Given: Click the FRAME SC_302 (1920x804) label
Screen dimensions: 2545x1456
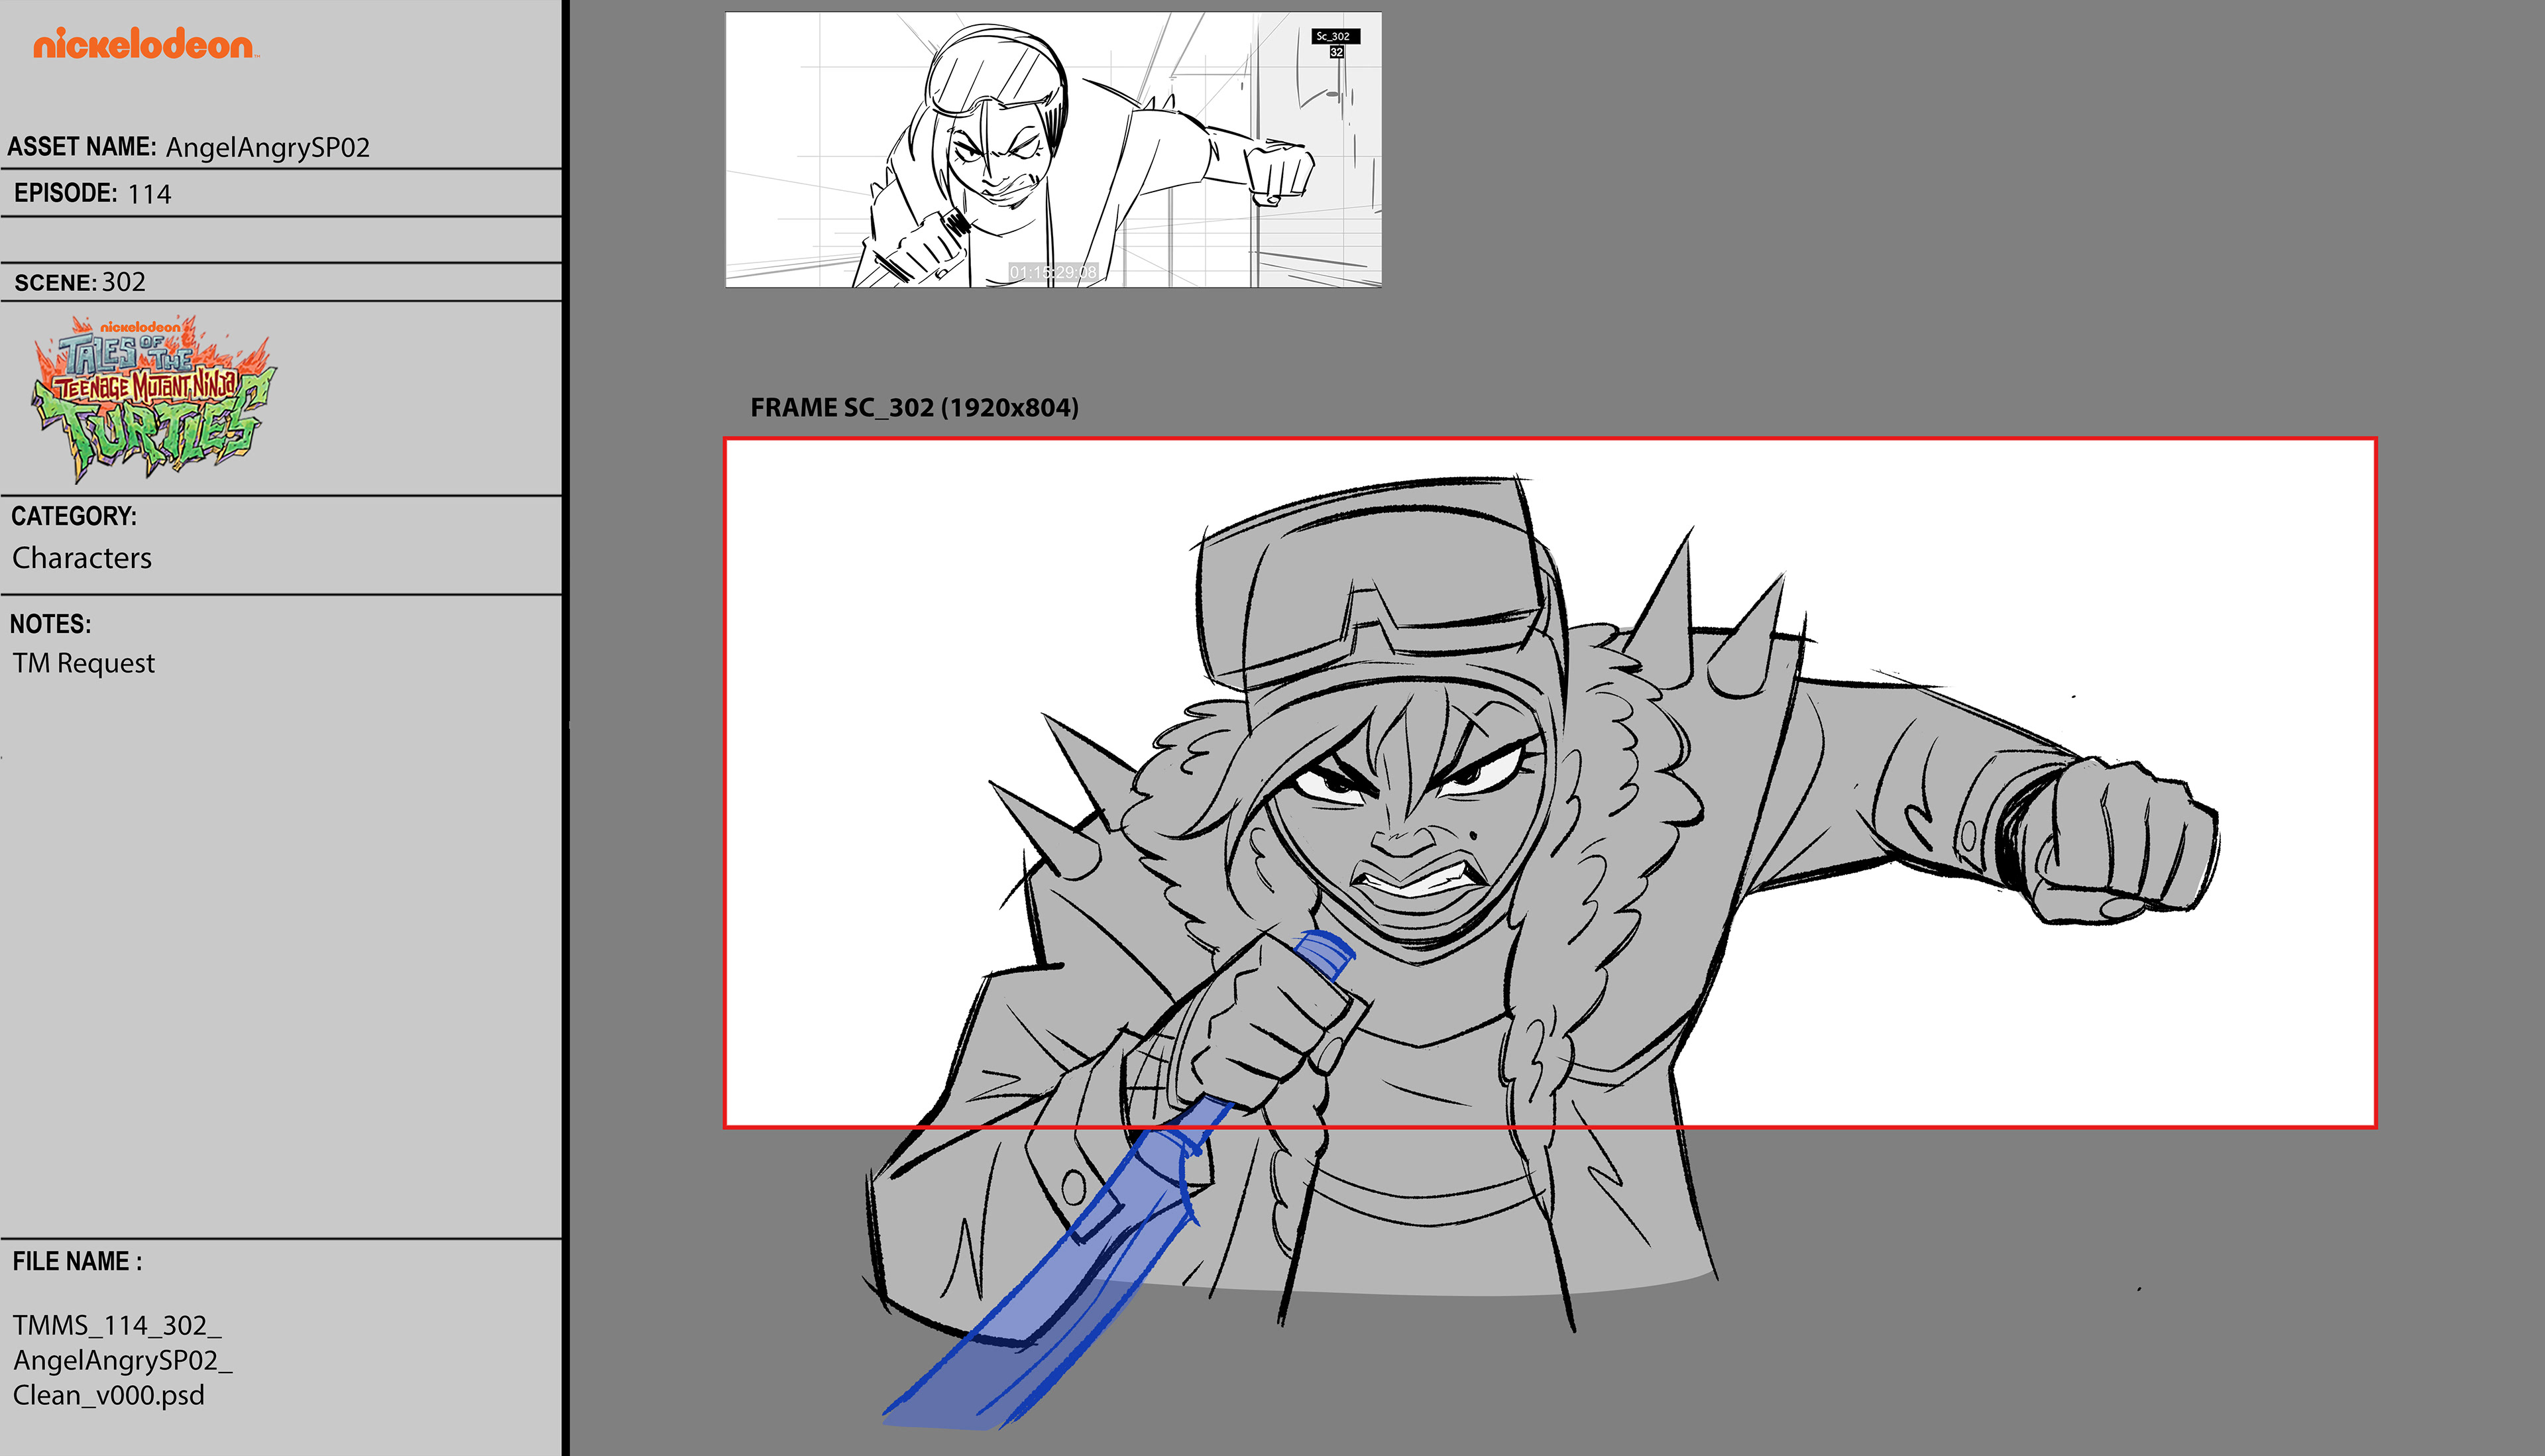Looking at the screenshot, I should tap(914, 408).
